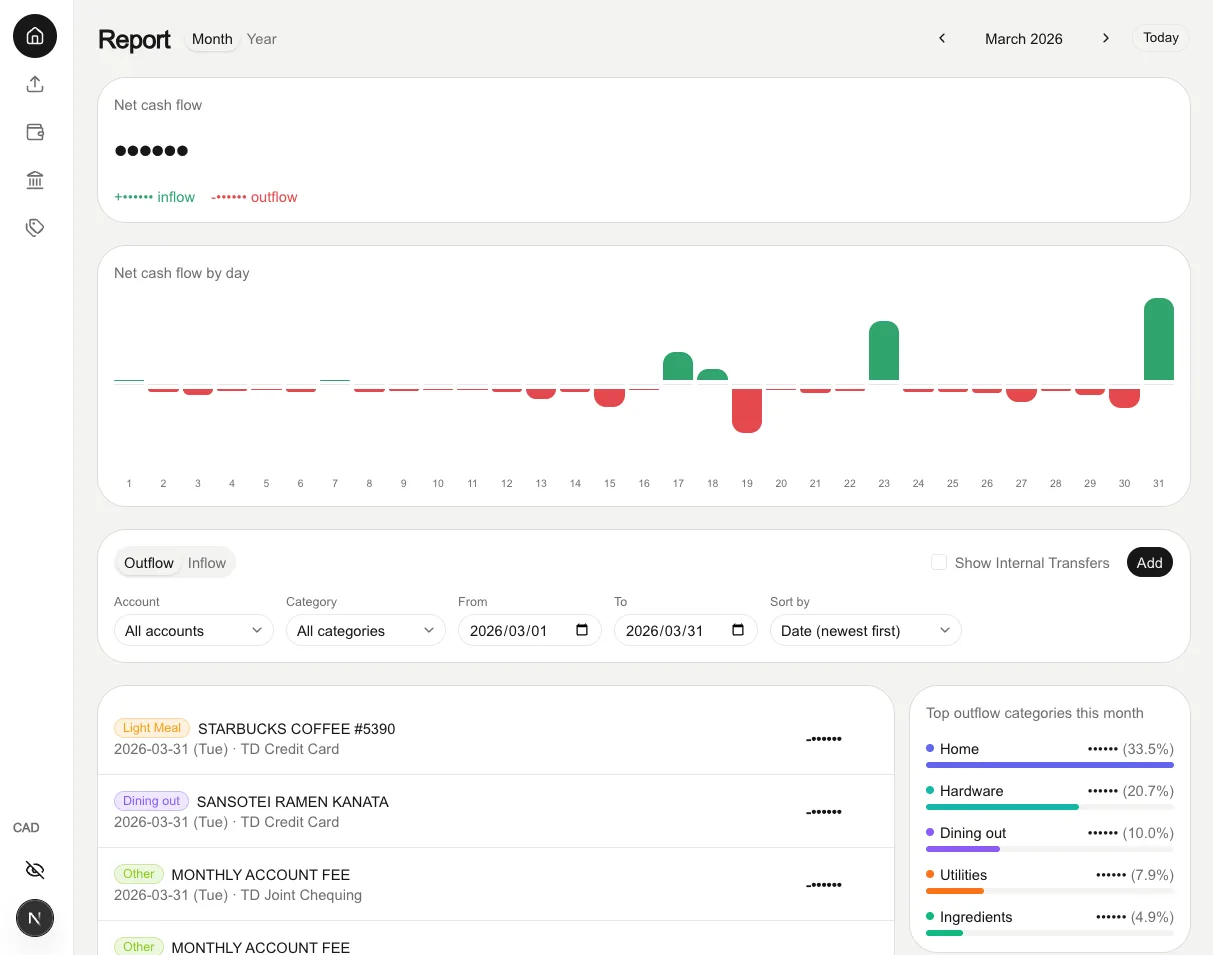The height and width of the screenshot is (955, 1213).
Task: Go to previous month arrow
Action: point(942,38)
